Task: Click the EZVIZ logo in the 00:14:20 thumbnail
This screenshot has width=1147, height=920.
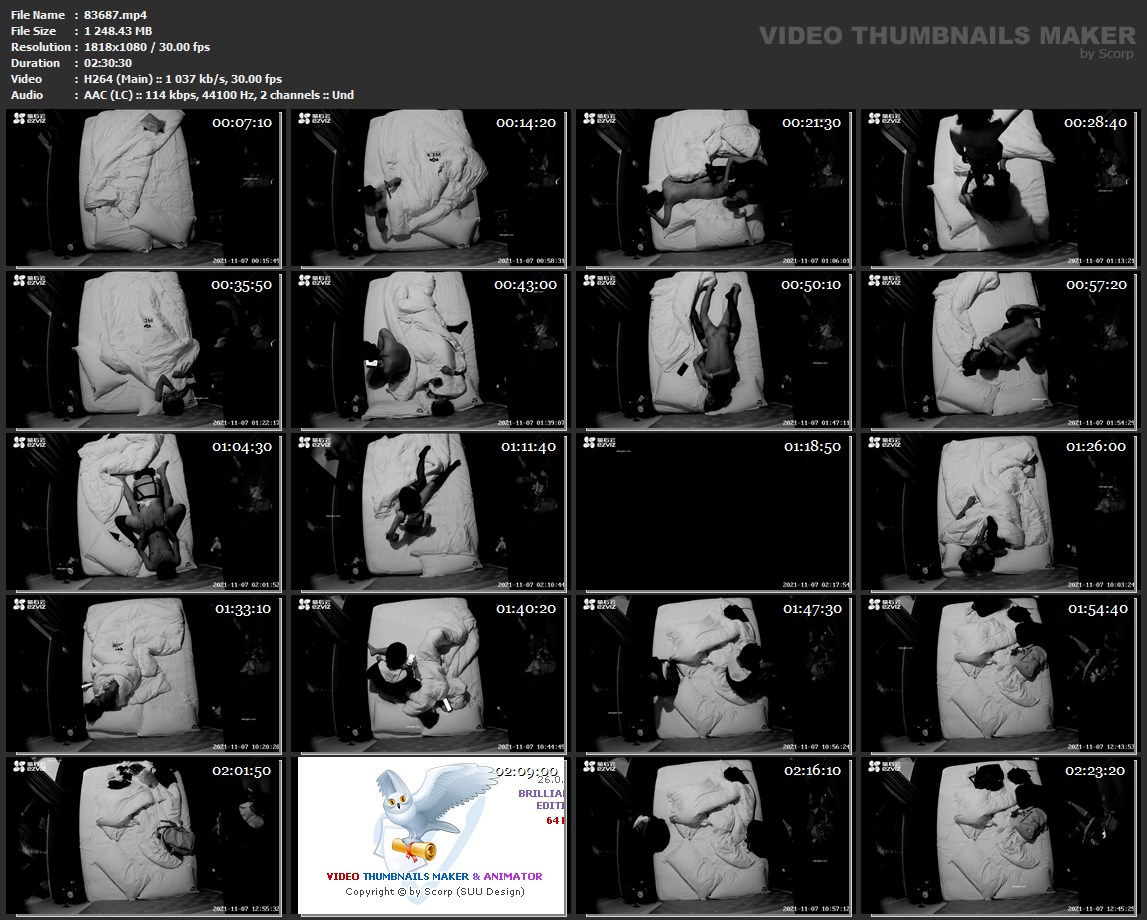Action: [308, 119]
